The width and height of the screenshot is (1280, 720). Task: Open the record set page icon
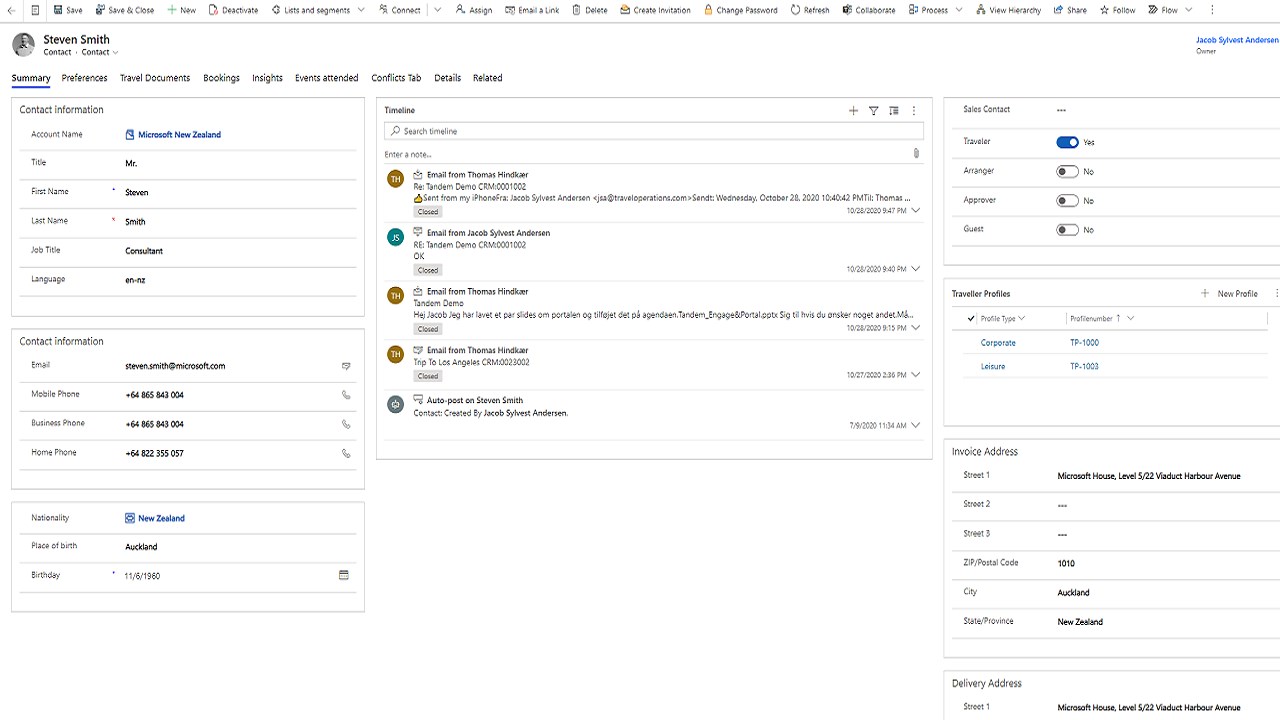coord(35,10)
